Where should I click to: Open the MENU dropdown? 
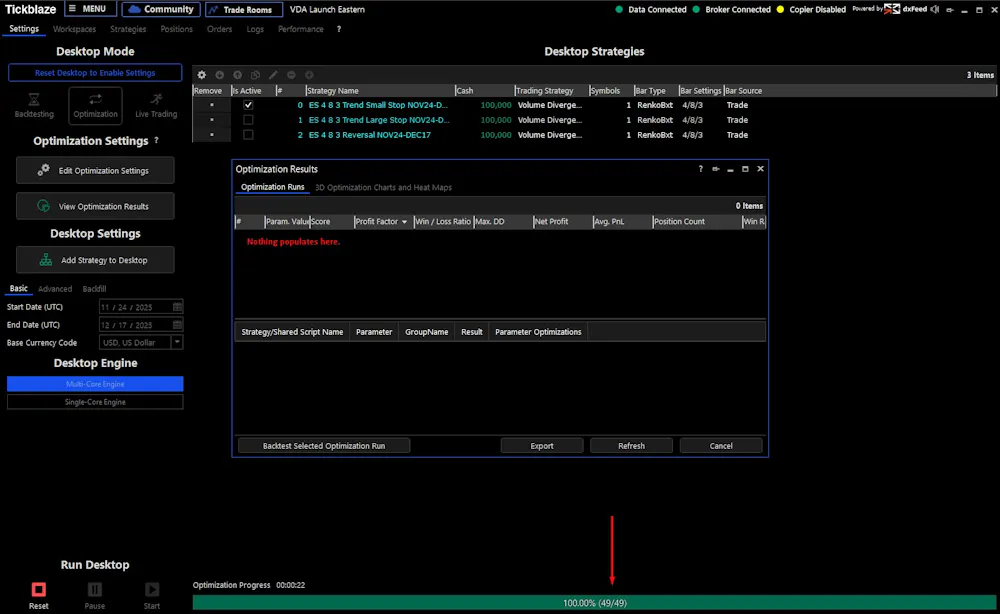(x=89, y=9)
